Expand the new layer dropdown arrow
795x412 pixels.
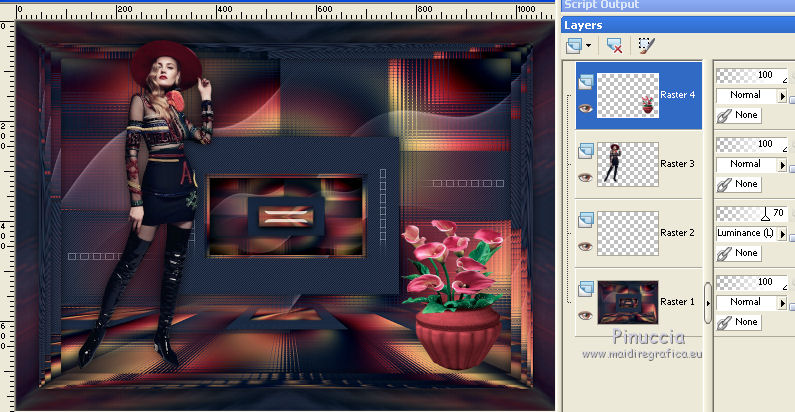(x=588, y=46)
